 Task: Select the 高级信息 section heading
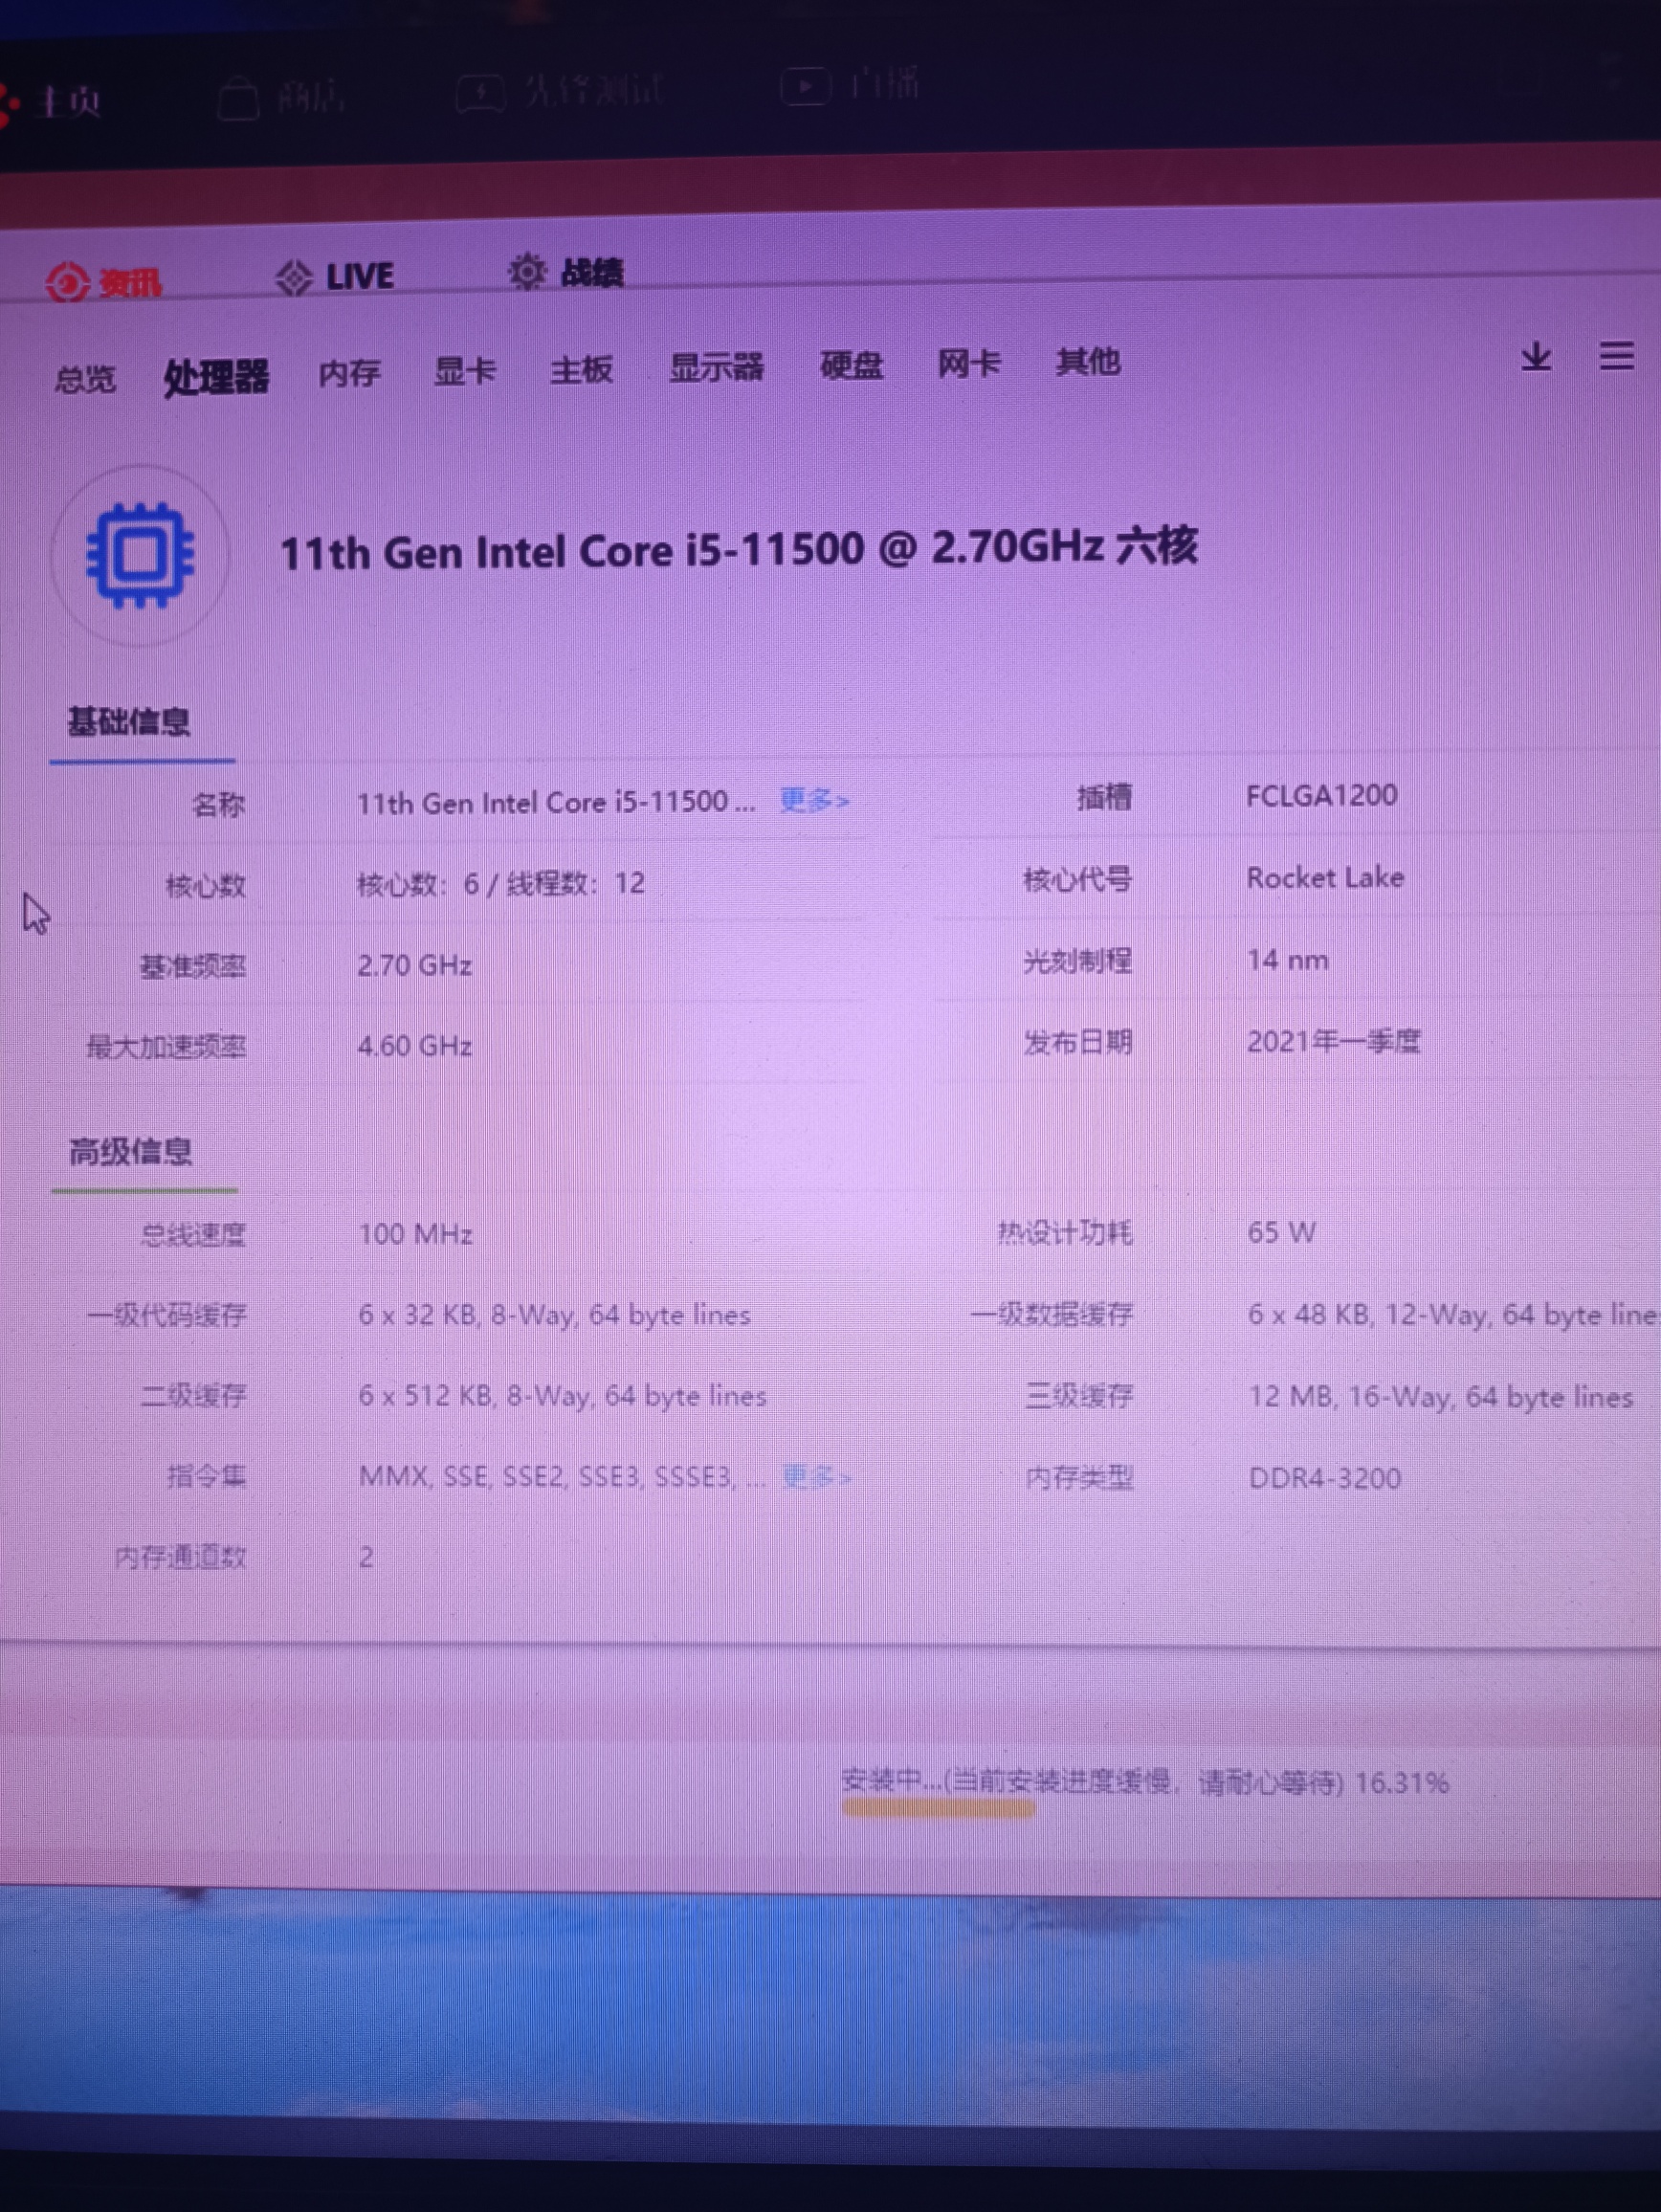pos(130,1152)
